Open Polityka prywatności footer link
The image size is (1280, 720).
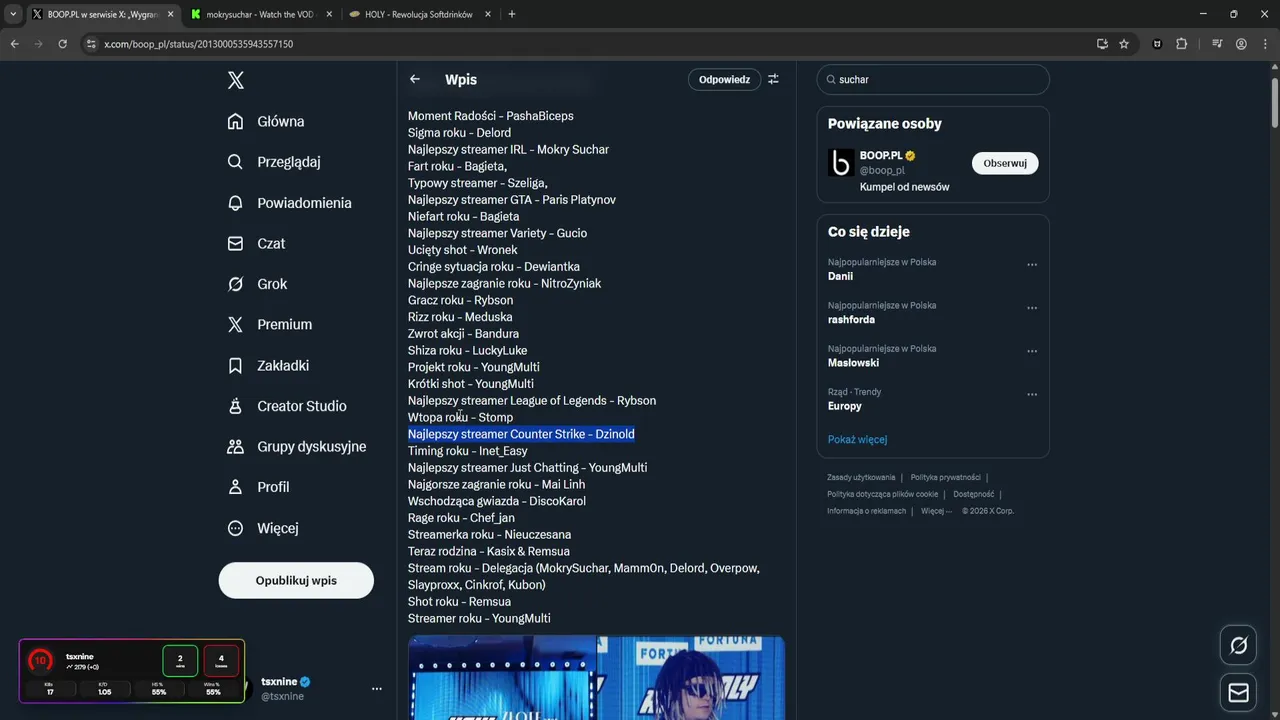945,477
